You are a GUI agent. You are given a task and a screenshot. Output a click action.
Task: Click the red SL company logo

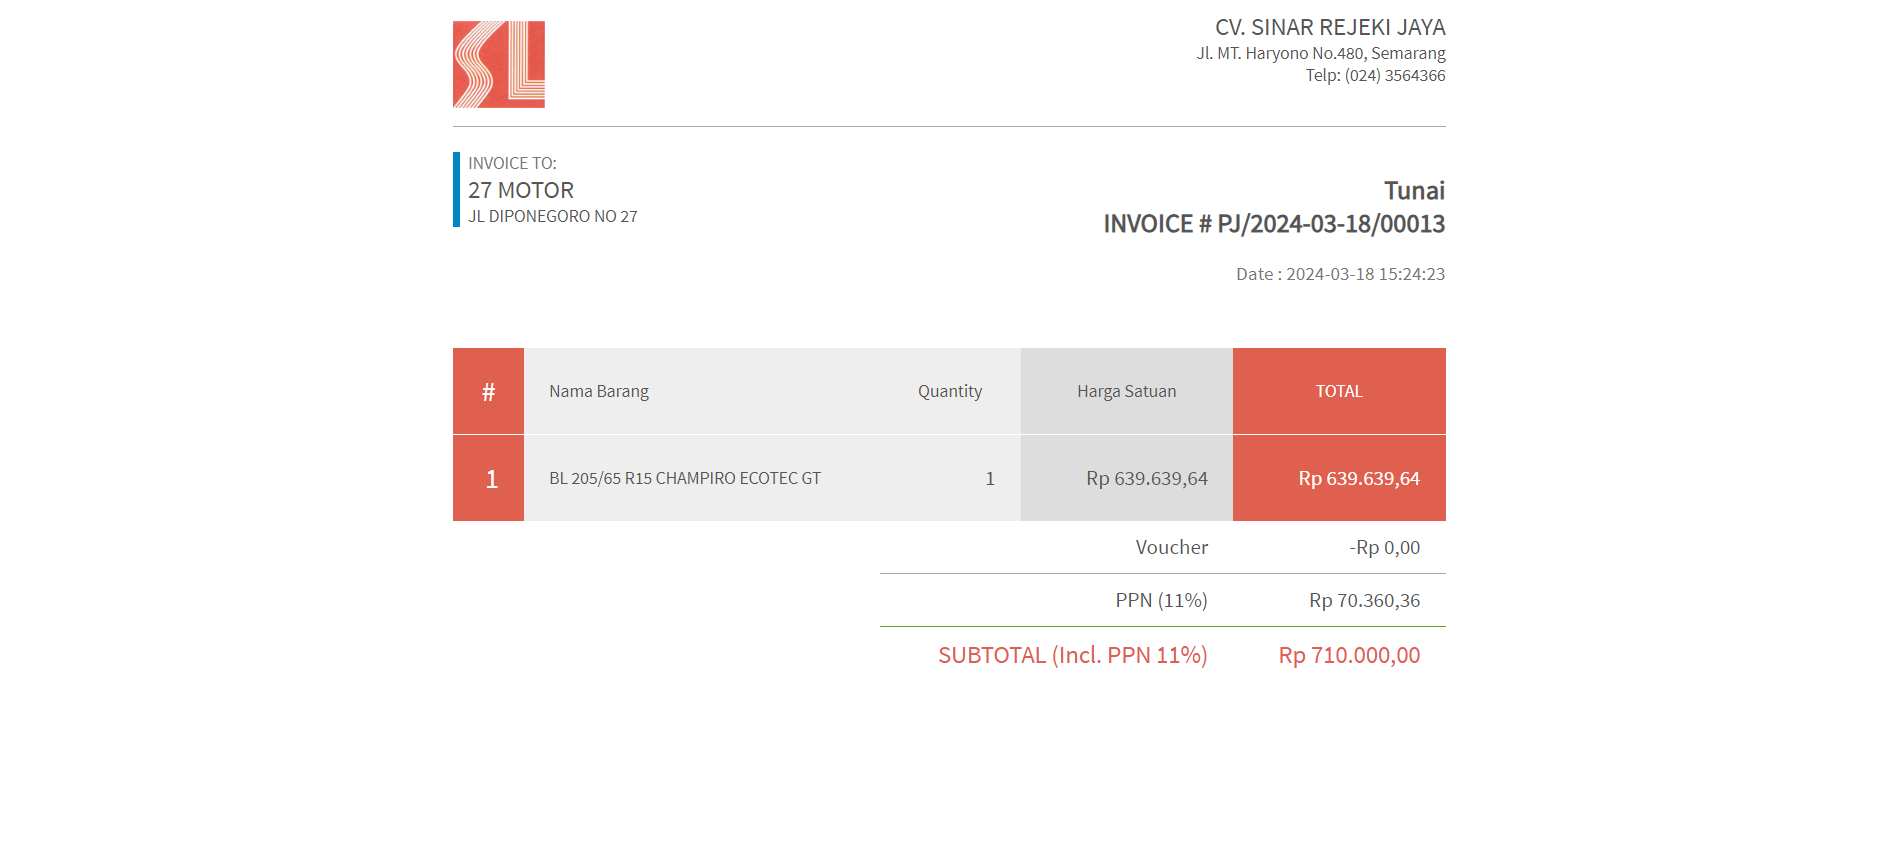pos(498,64)
